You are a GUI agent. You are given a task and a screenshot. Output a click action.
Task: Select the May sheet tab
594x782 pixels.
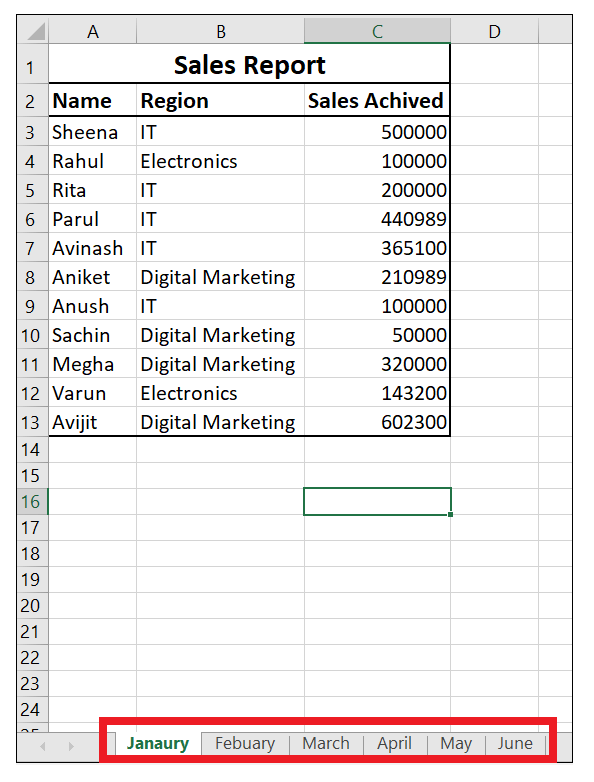point(456,743)
